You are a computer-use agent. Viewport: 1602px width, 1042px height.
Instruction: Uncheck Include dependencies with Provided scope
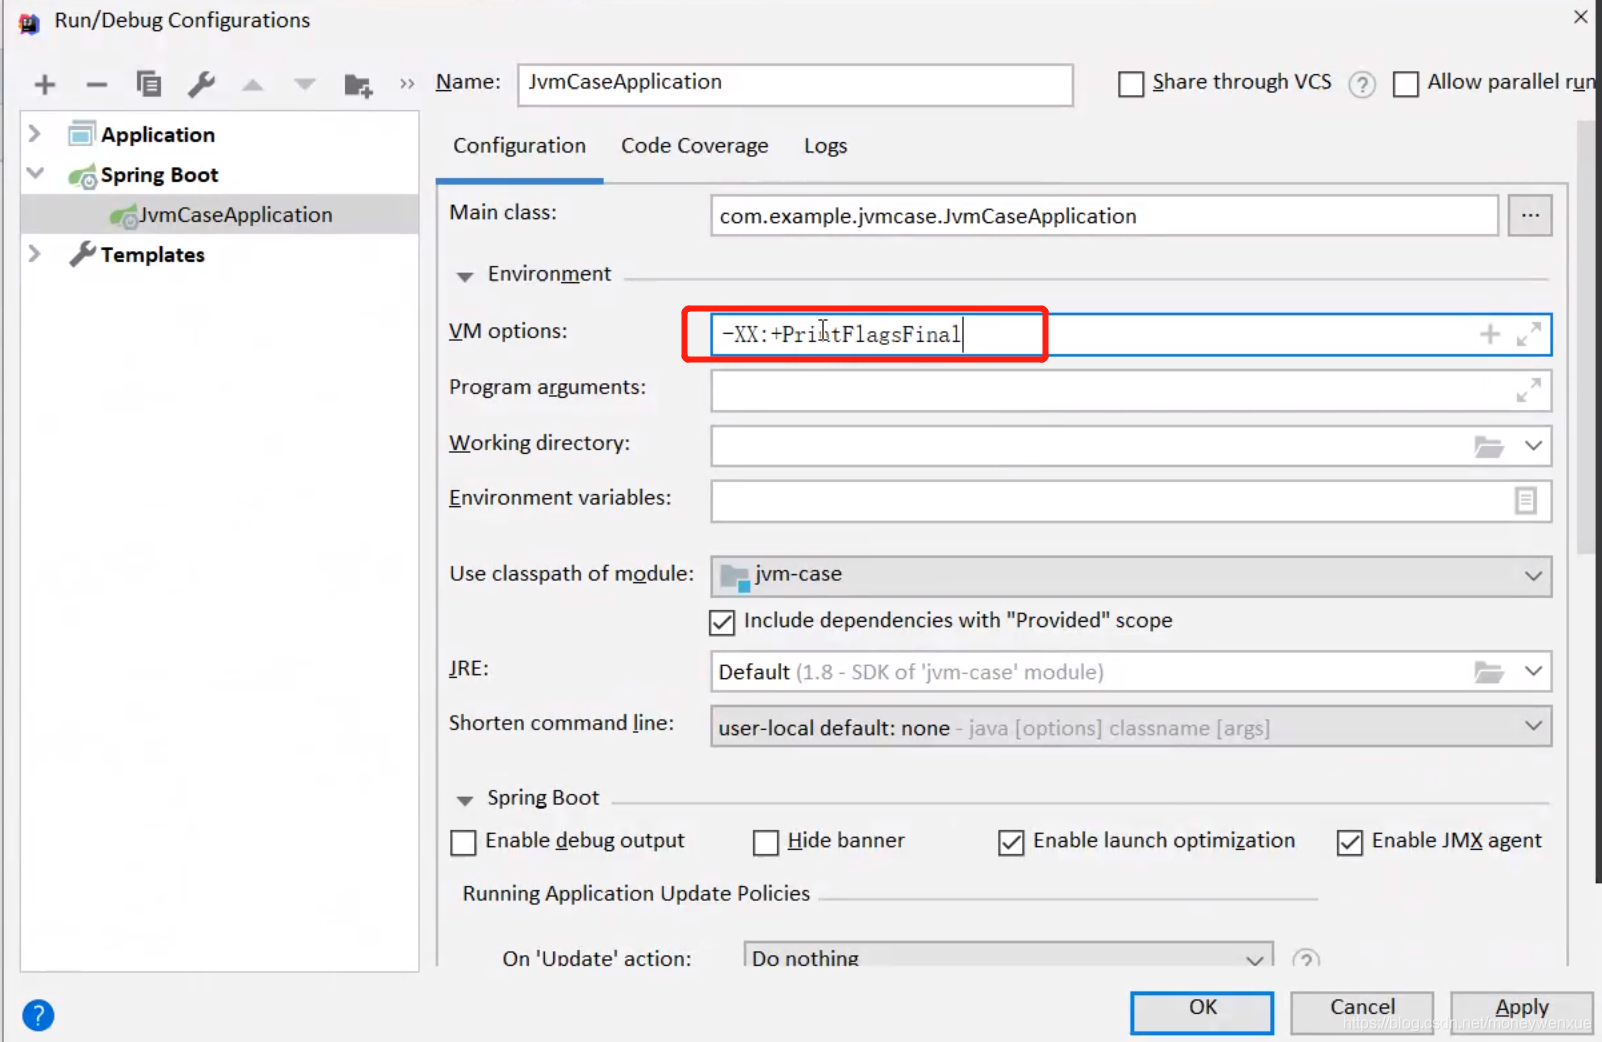click(722, 622)
